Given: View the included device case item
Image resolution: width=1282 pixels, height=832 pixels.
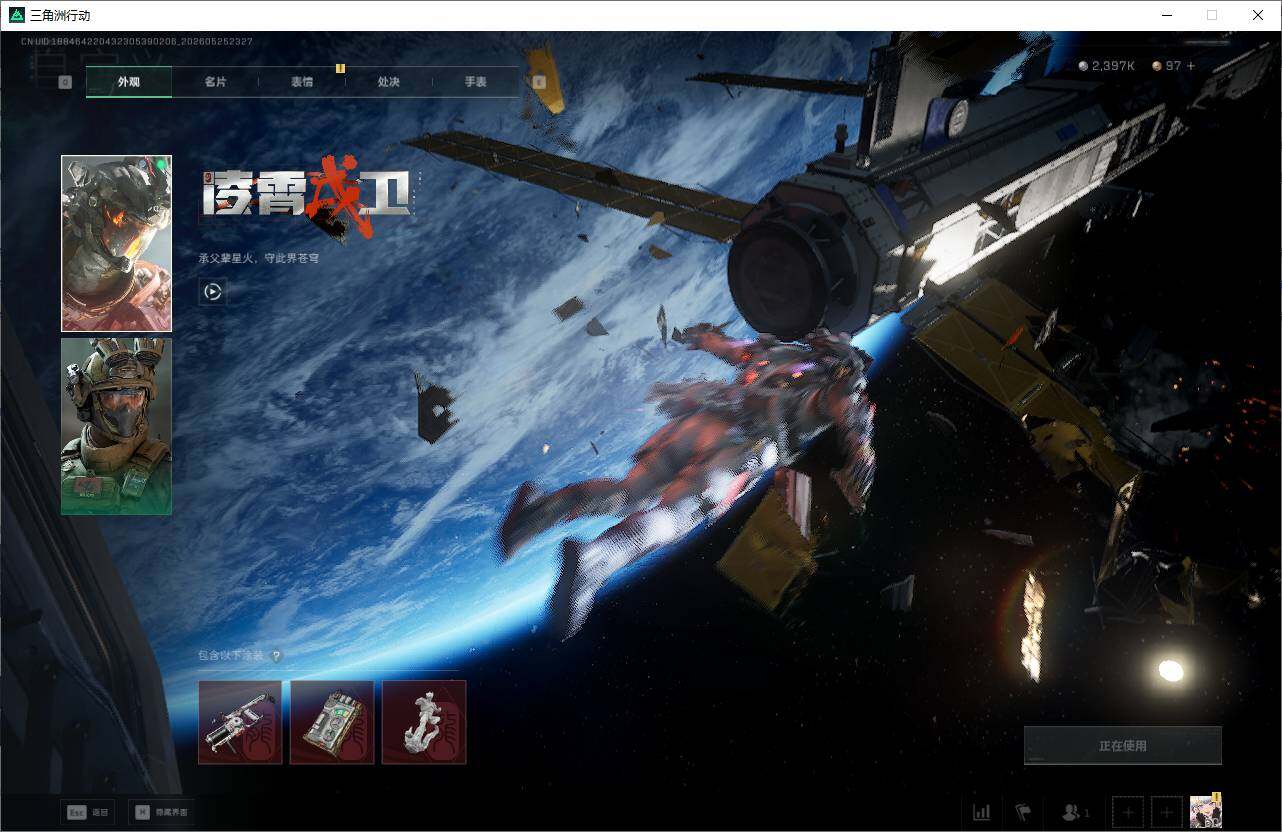Looking at the screenshot, I should pyautogui.click(x=332, y=722).
